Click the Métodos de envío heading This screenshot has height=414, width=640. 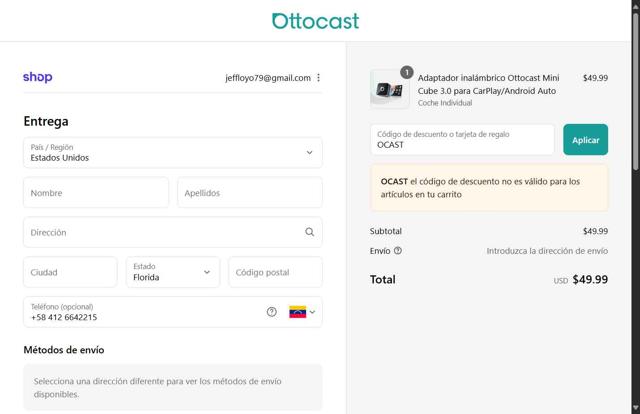(64, 350)
